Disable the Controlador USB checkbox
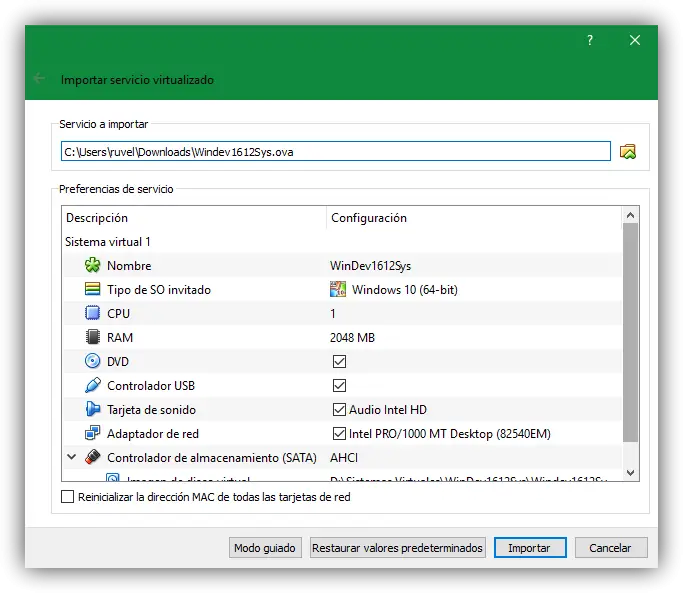 pos(339,386)
